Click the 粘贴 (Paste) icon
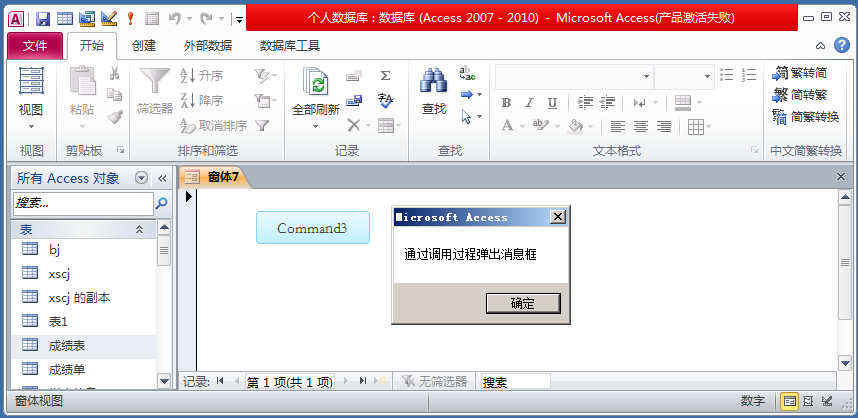 coord(82,81)
